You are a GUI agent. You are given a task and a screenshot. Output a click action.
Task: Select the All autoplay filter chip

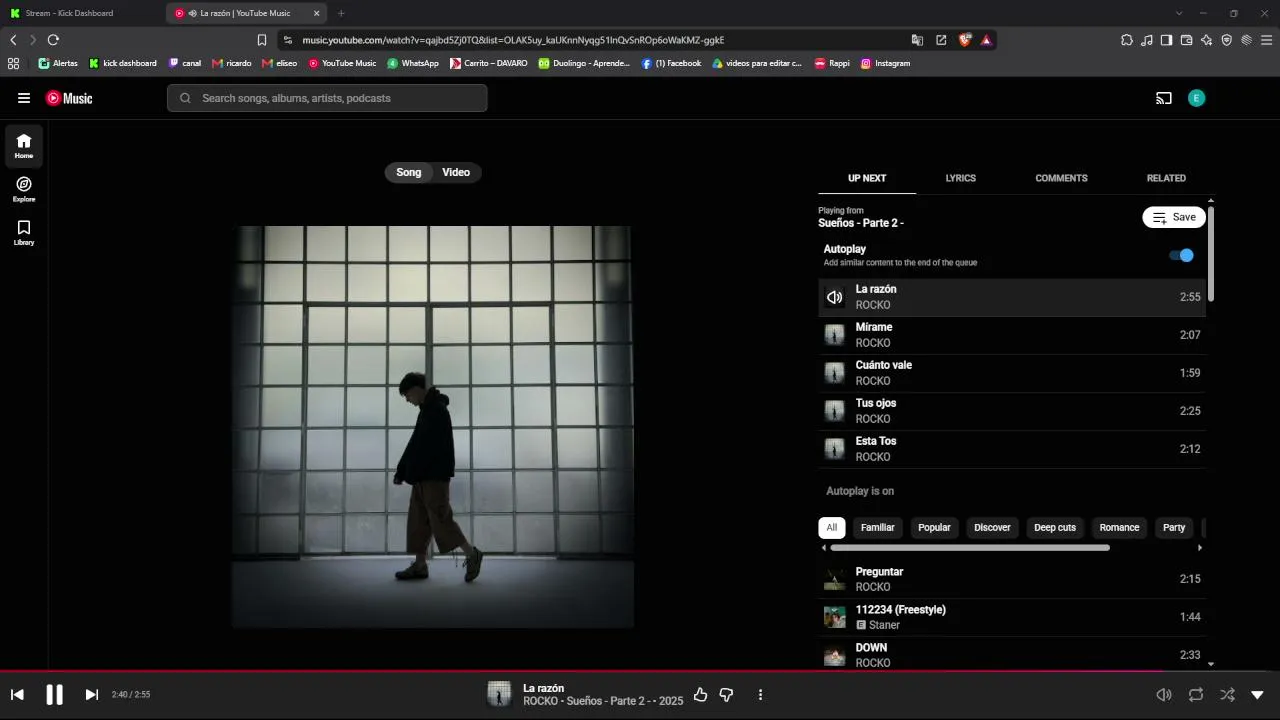[x=832, y=527]
